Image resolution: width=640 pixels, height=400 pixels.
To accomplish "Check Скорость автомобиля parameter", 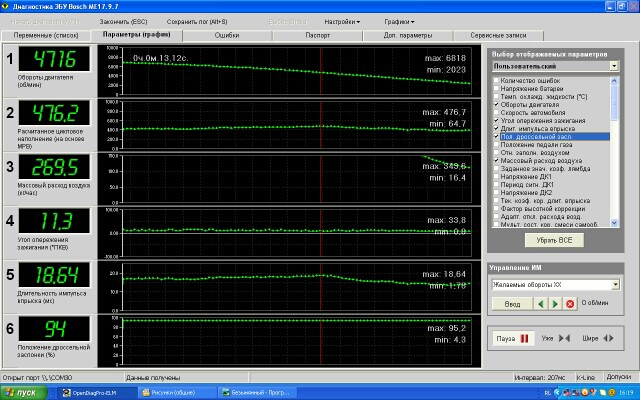I will tap(496, 113).
